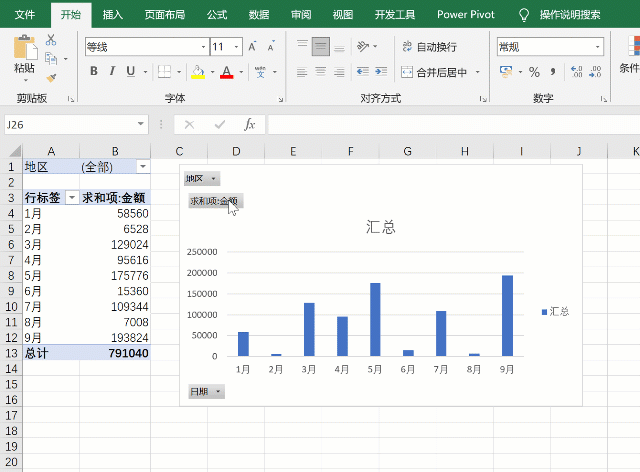Screen dimensions: 640x472
Task: Align text to vertical middle
Action: (321, 47)
